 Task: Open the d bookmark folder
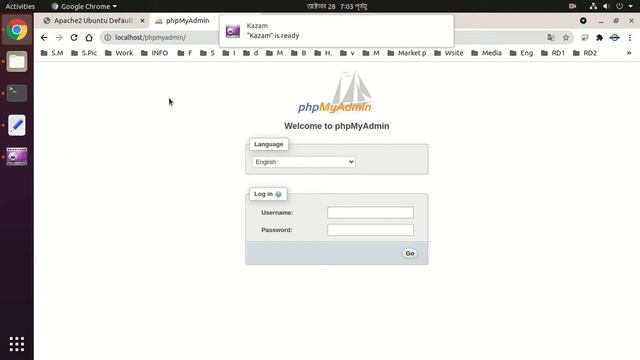[x=251, y=53]
